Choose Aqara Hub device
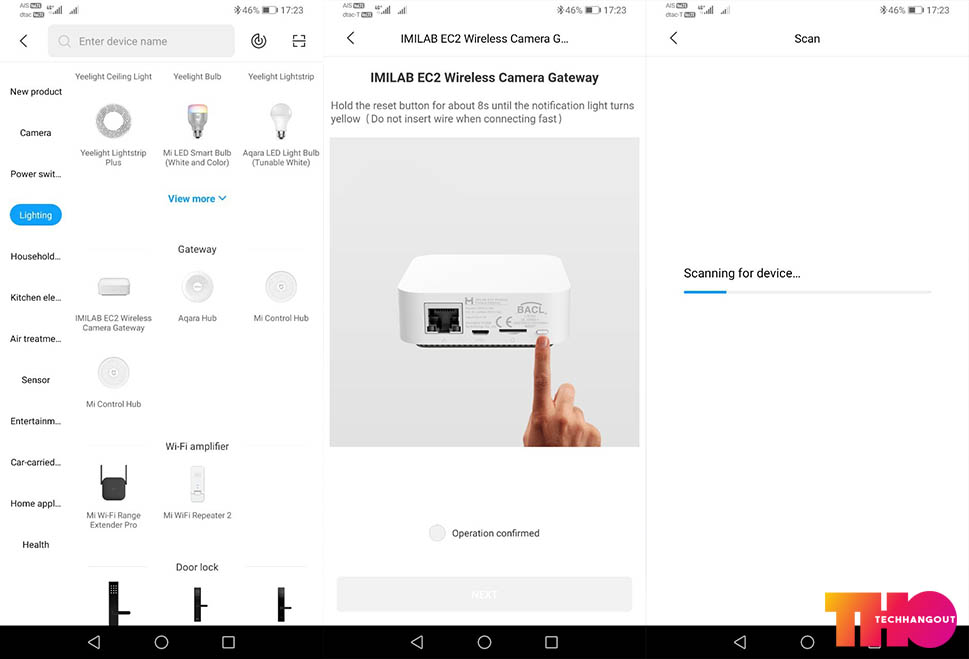 point(197,297)
